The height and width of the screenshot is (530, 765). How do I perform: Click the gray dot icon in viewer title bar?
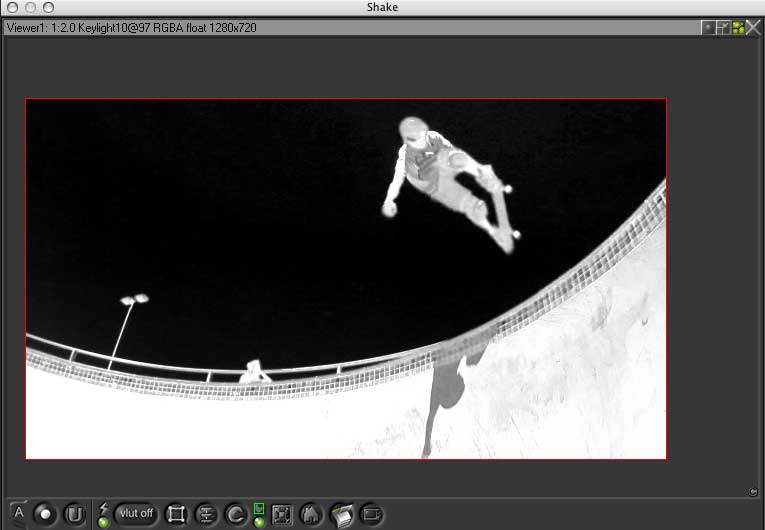[x=708, y=28]
